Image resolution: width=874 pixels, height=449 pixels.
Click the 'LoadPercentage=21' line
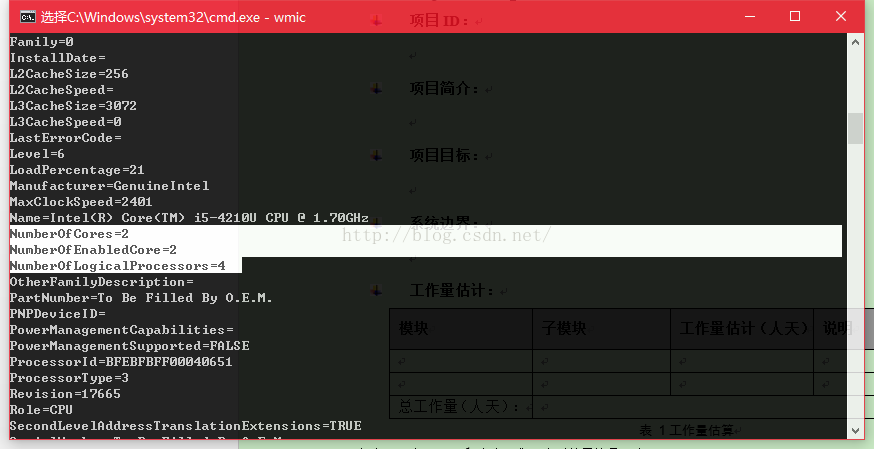[77, 170]
